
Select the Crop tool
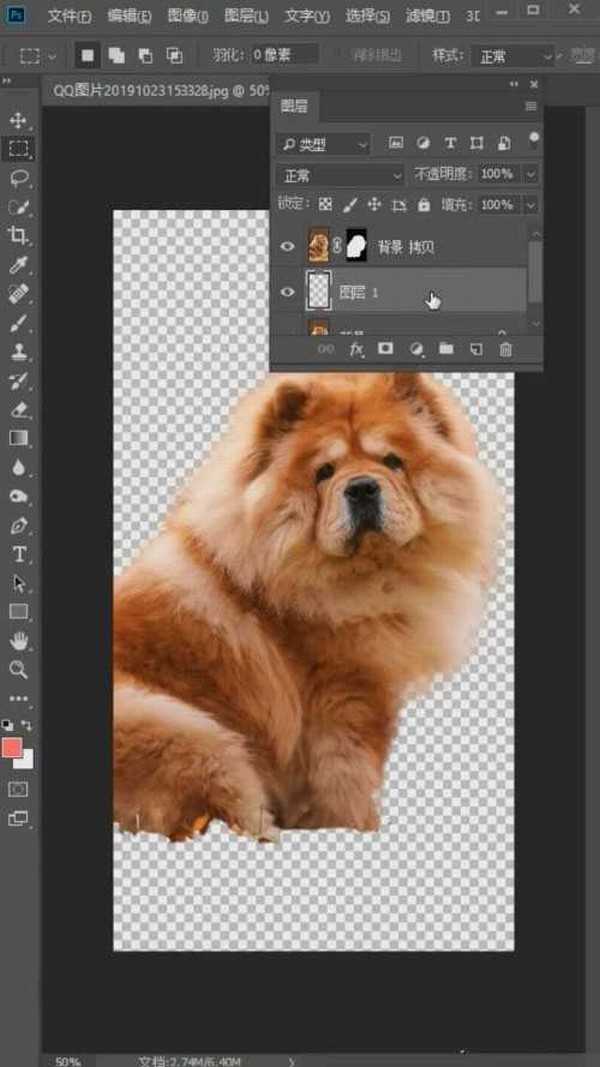[x=19, y=236]
